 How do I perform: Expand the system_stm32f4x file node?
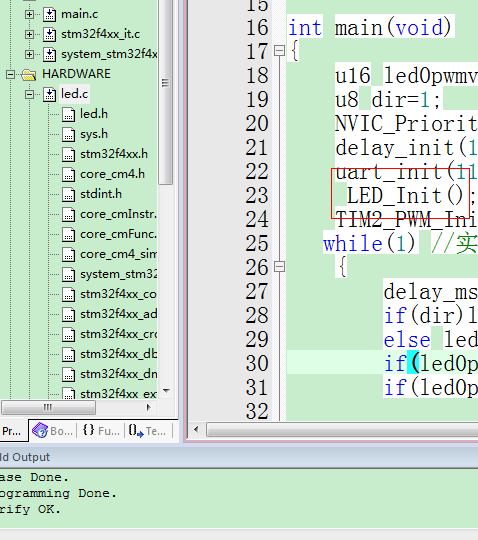[29, 54]
